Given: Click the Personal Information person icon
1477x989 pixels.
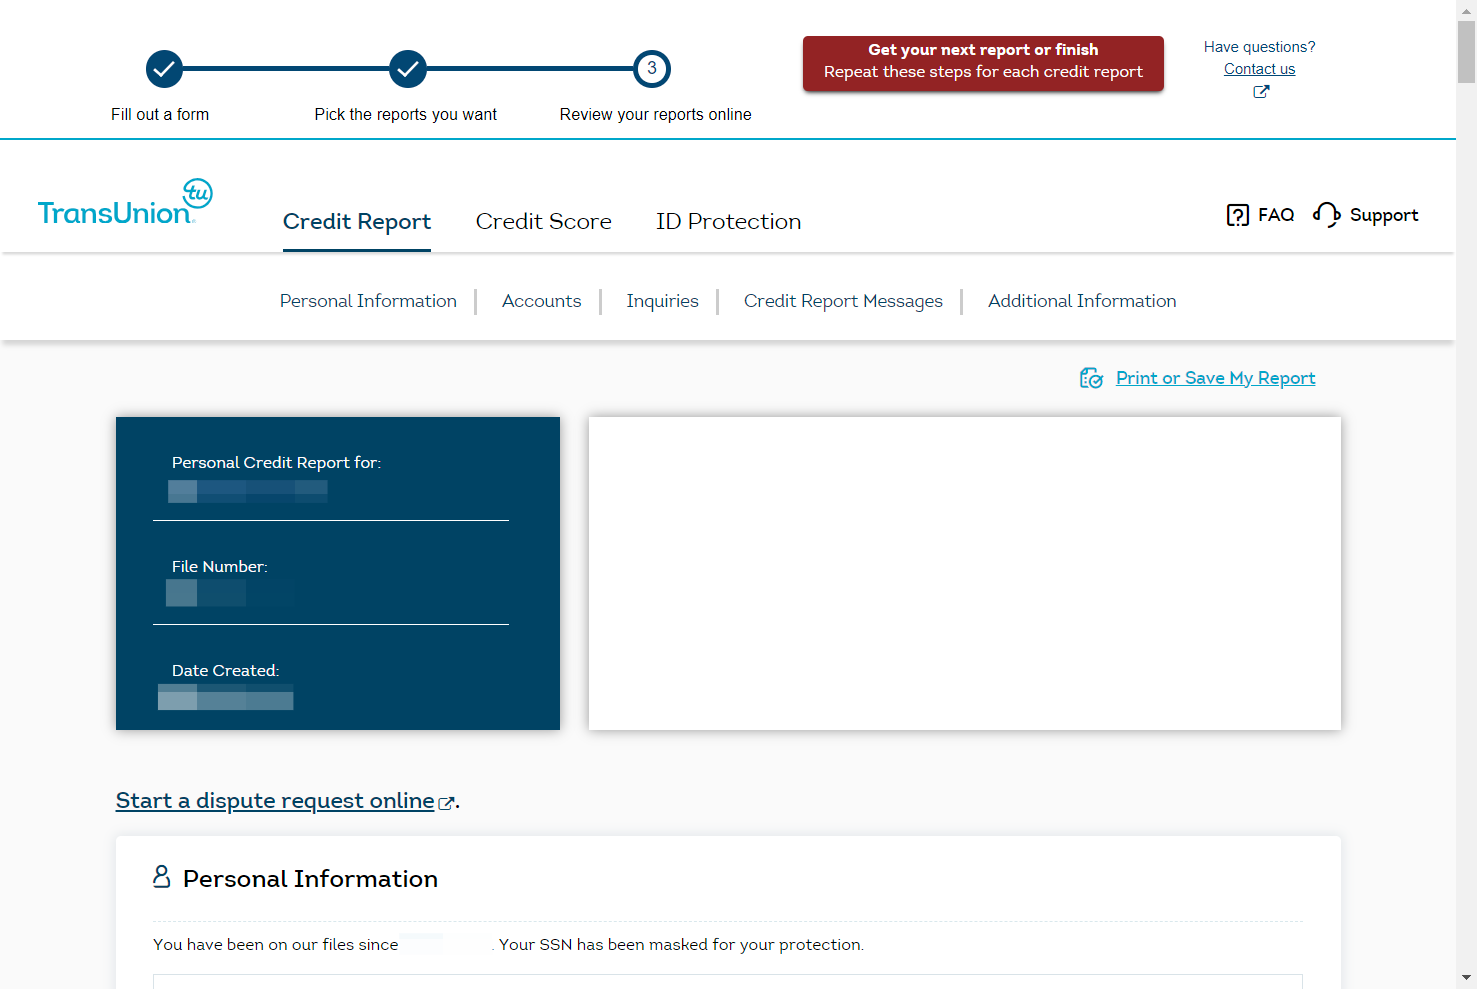Looking at the screenshot, I should coord(162,877).
